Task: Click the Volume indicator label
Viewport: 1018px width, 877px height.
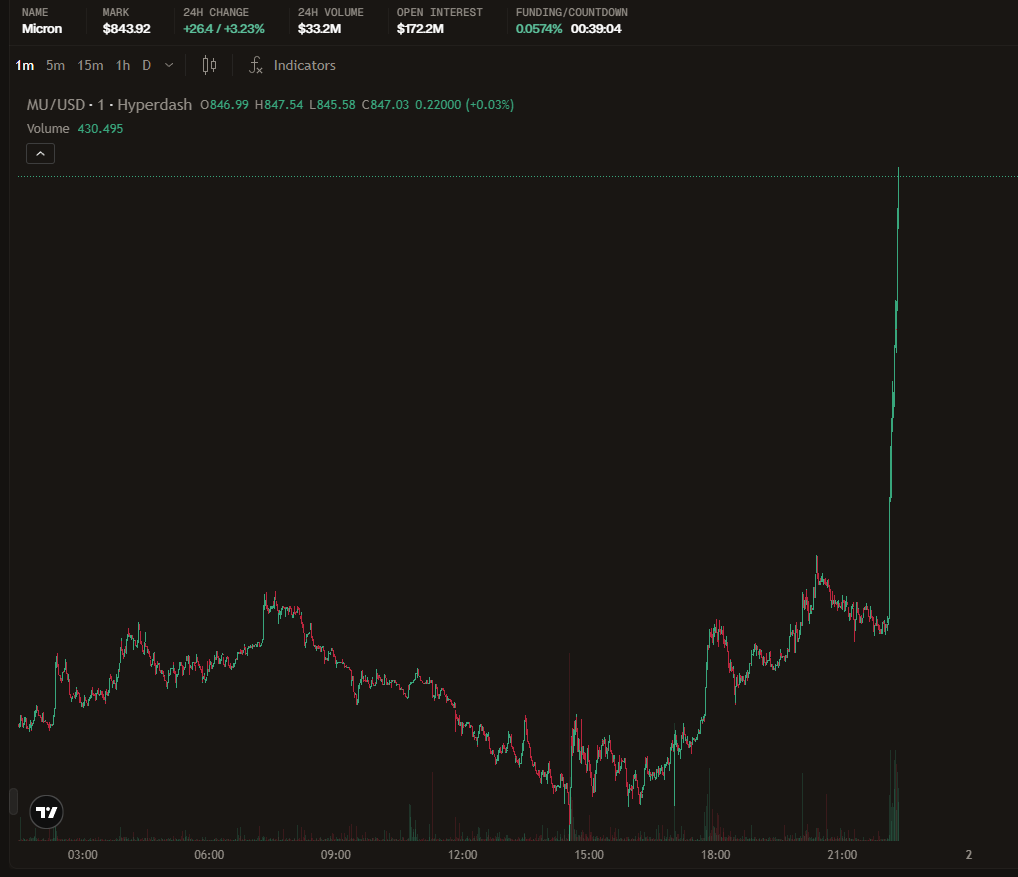Action: [x=48, y=129]
